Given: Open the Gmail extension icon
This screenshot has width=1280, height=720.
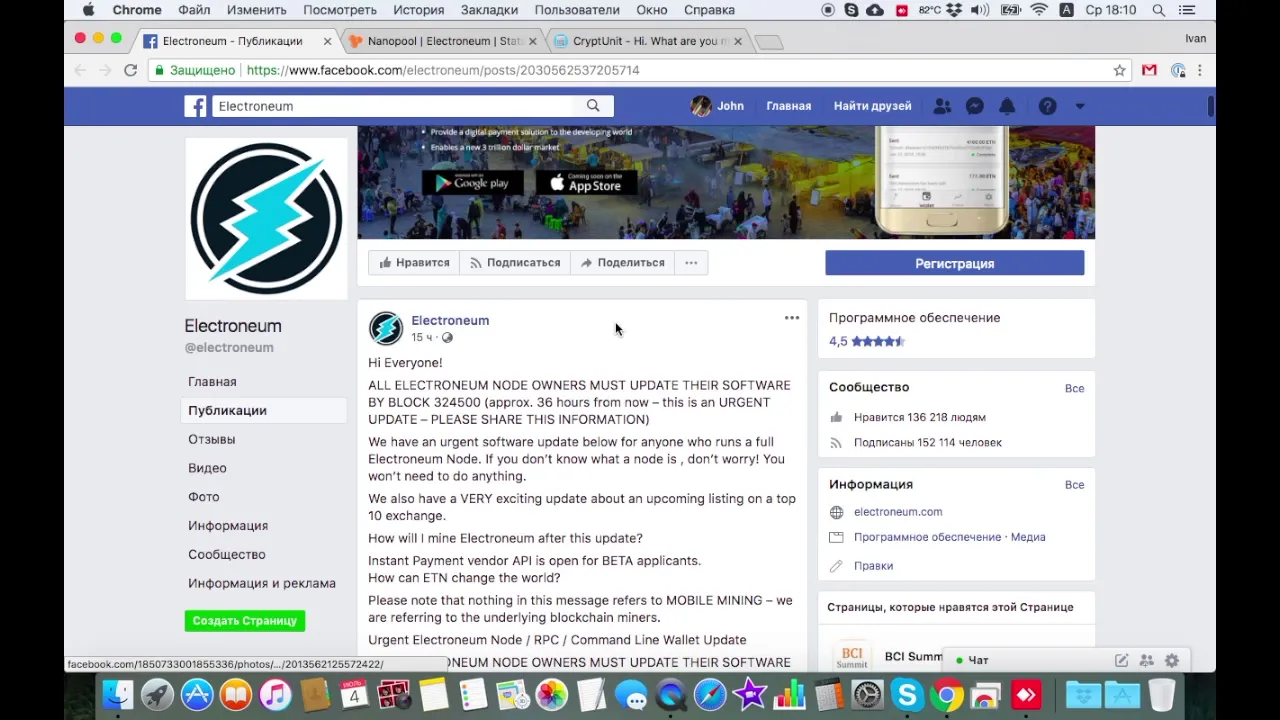Looking at the screenshot, I should point(1149,70).
